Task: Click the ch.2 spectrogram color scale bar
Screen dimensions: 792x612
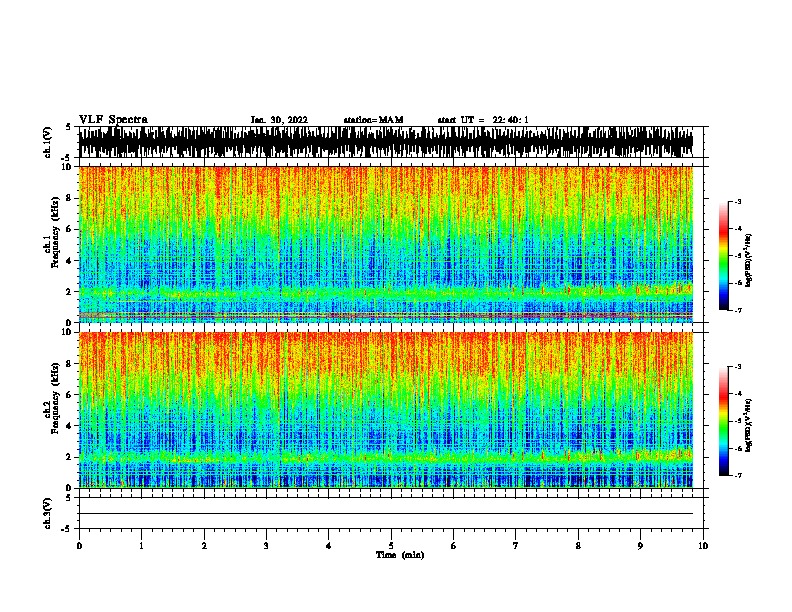Action: pos(723,421)
